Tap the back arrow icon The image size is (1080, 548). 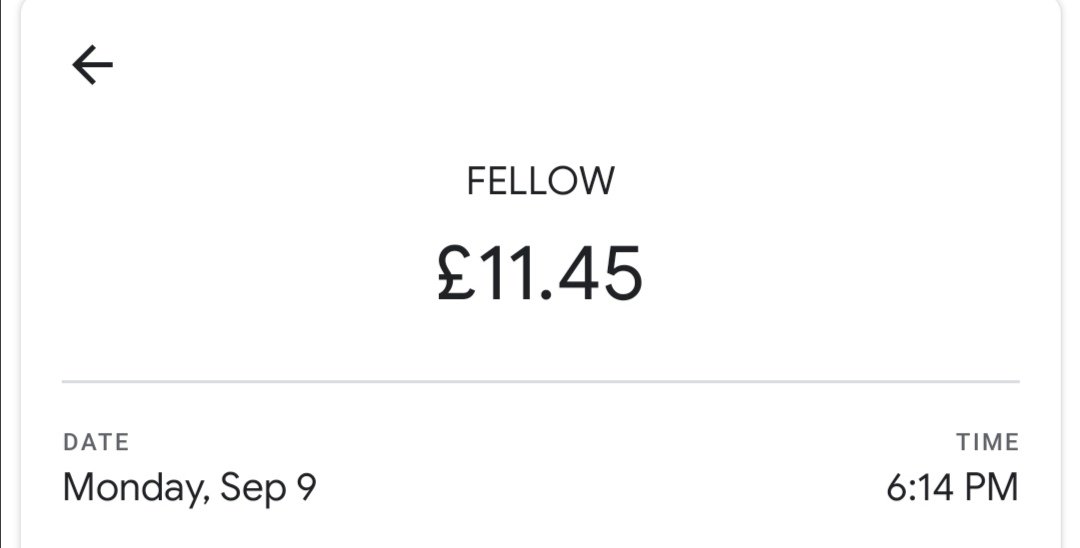point(93,66)
